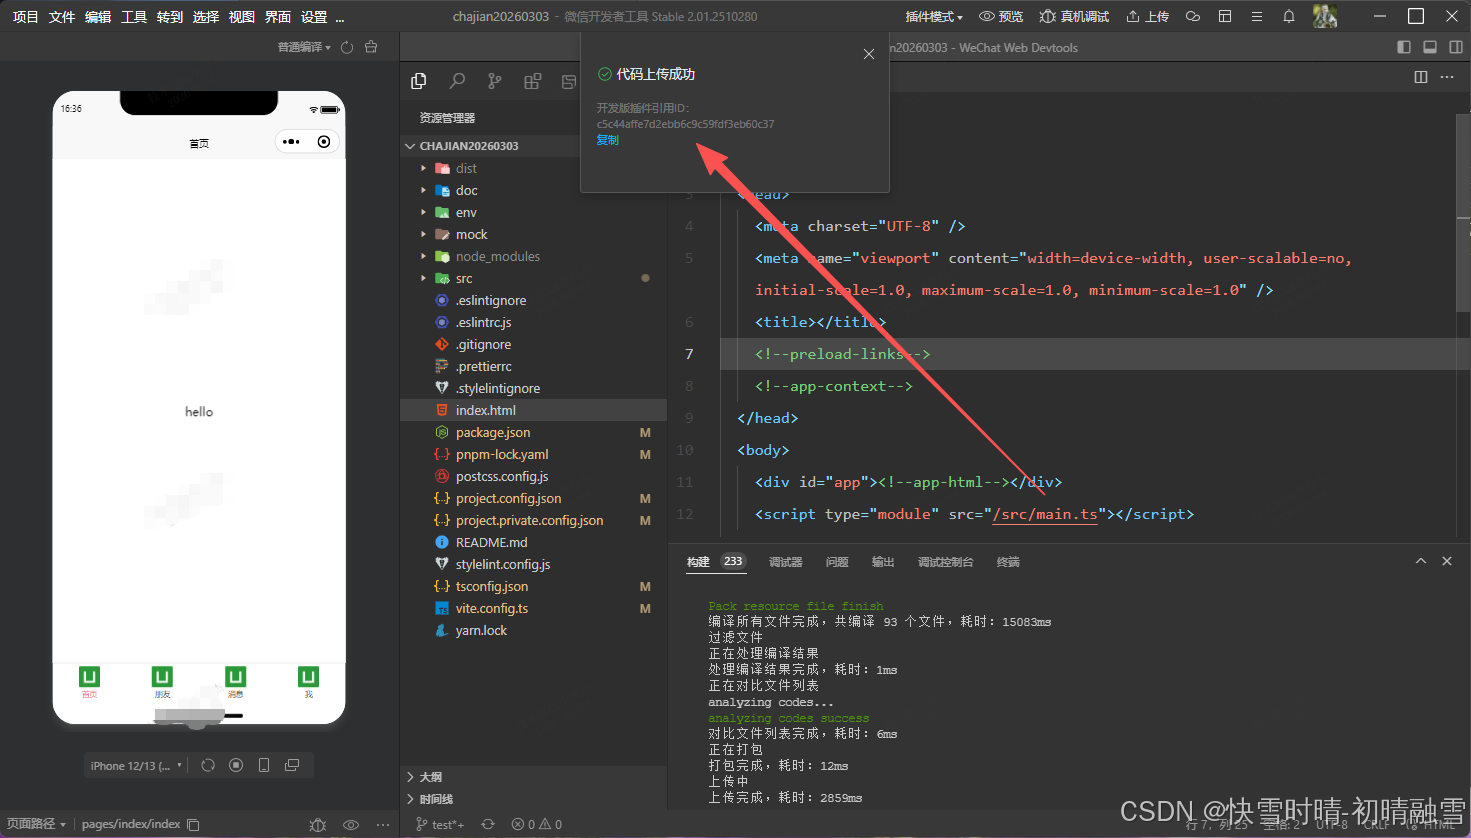Toggle the primary sidebar layout icon
Image resolution: width=1471 pixels, height=838 pixels.
[1404, 47]
